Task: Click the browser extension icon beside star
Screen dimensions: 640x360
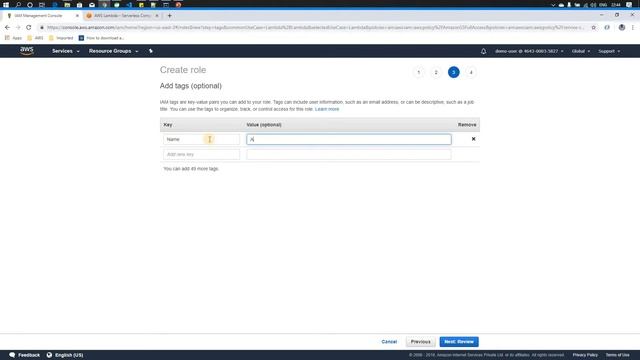Action: 607,27
